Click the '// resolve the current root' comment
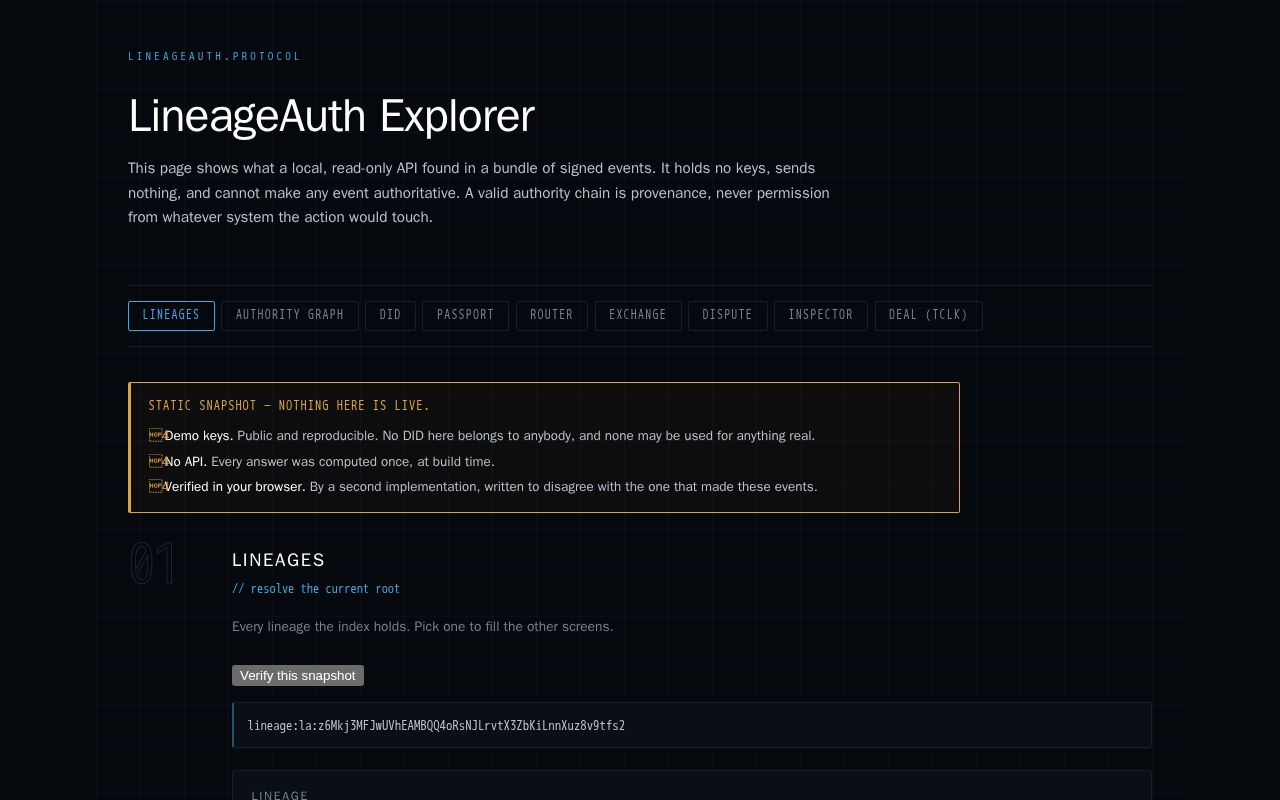Image resolution: width=1280 pixels, height=800 pixels. tap(316, 589)
